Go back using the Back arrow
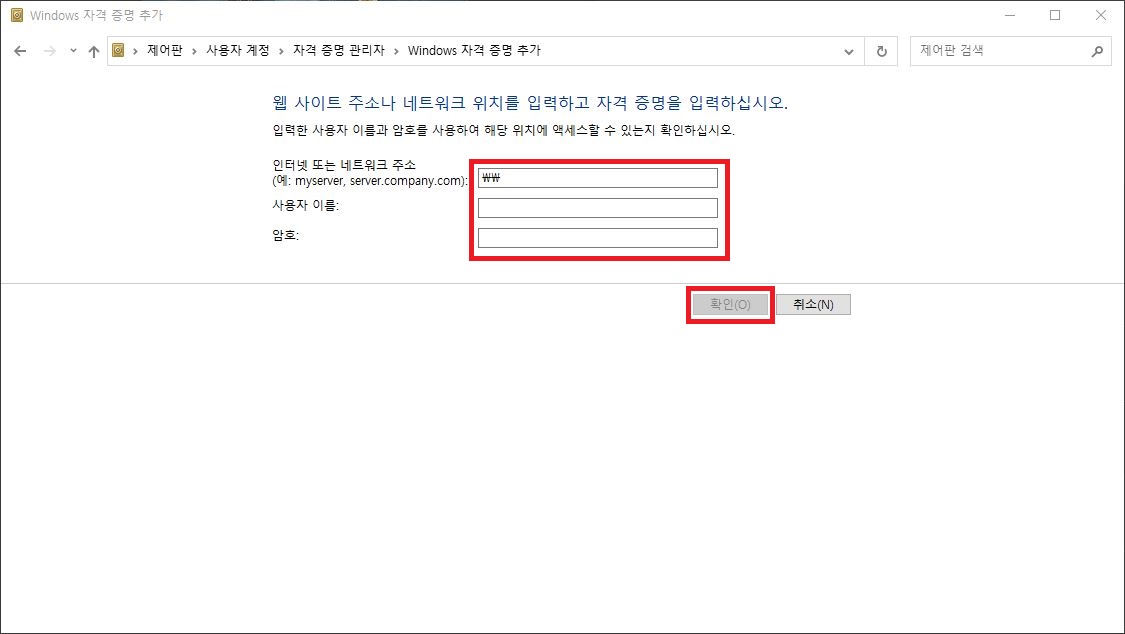Screen dimensions: 1125x634 (20, 51)
